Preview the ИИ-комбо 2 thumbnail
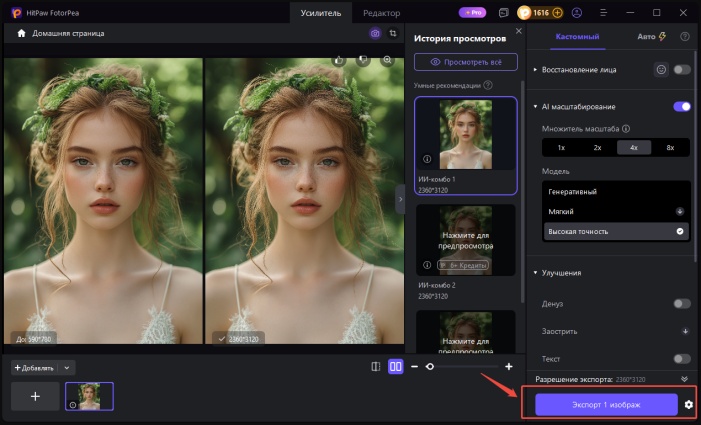 click(466, 240)
